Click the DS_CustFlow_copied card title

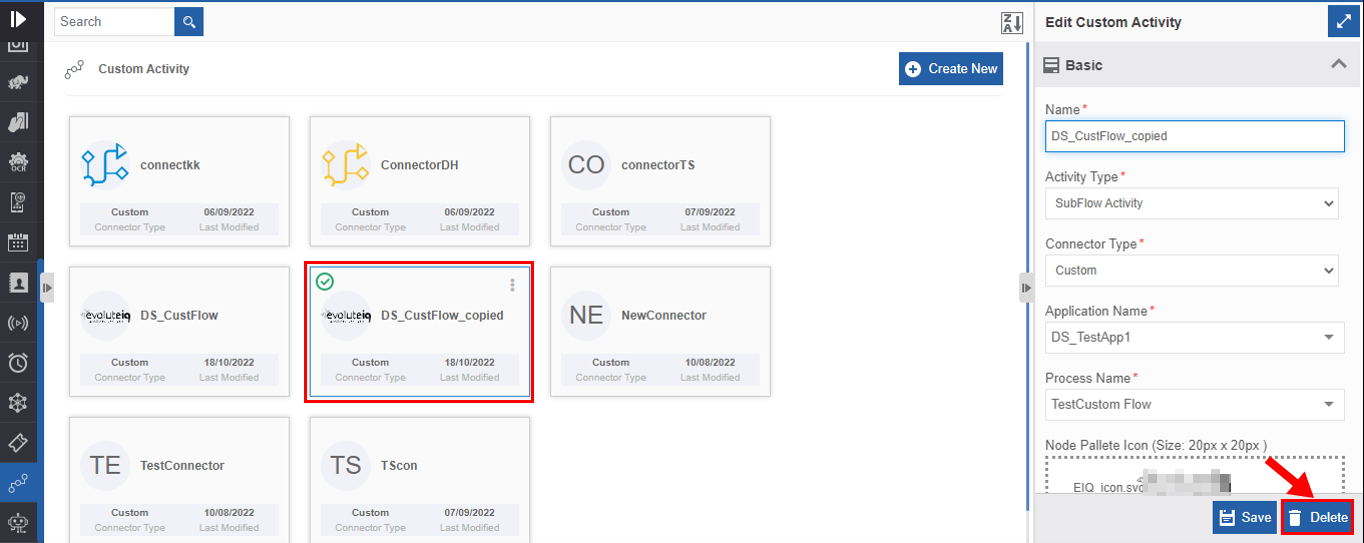(442, 315)
